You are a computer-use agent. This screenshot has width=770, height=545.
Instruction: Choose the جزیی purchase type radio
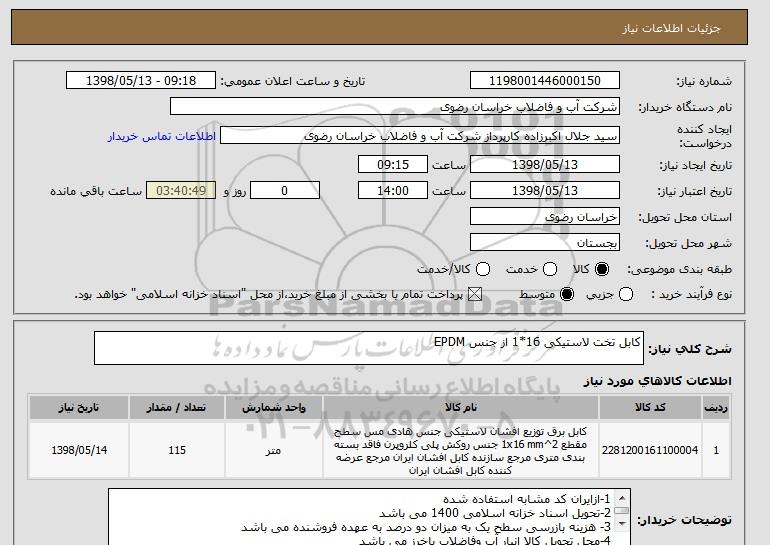(x=626, y=295)
